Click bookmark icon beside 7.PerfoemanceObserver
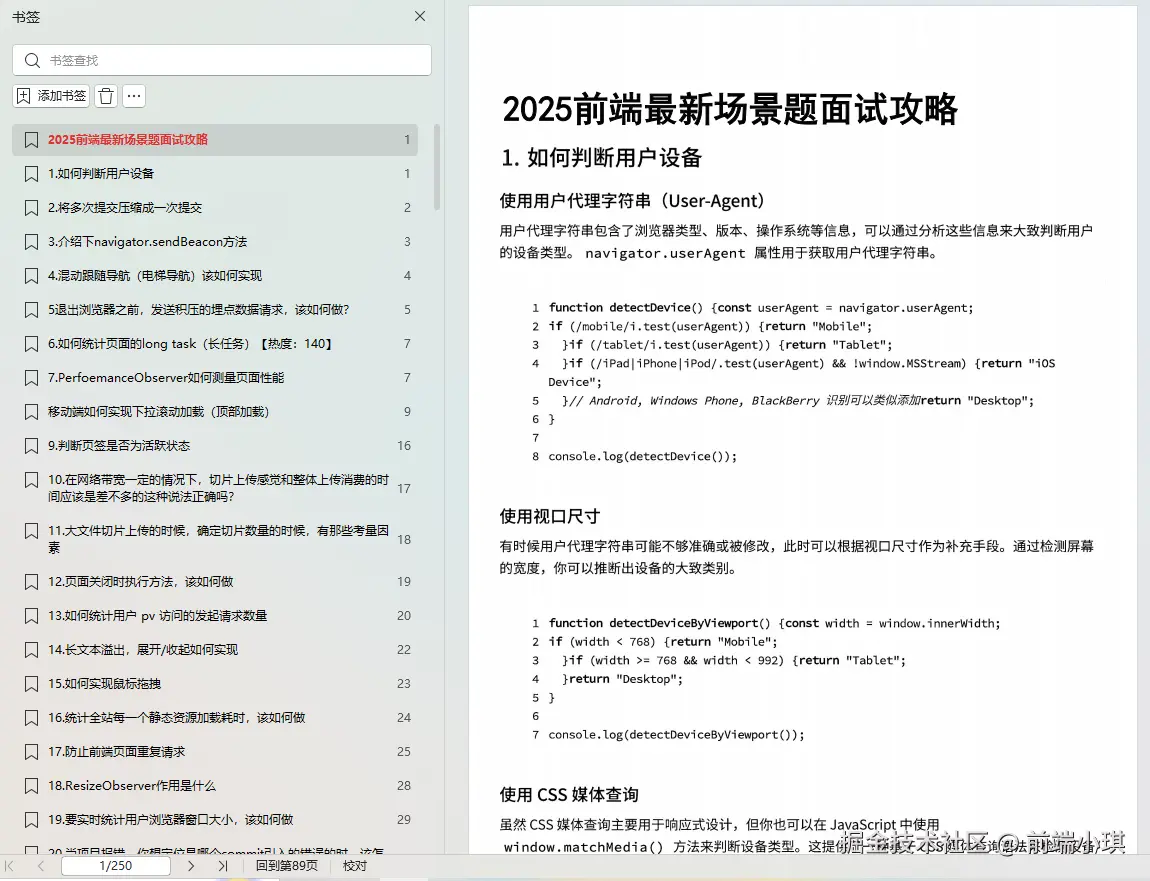The width and height of the screenshot is (1150, 881). [31, 378]
